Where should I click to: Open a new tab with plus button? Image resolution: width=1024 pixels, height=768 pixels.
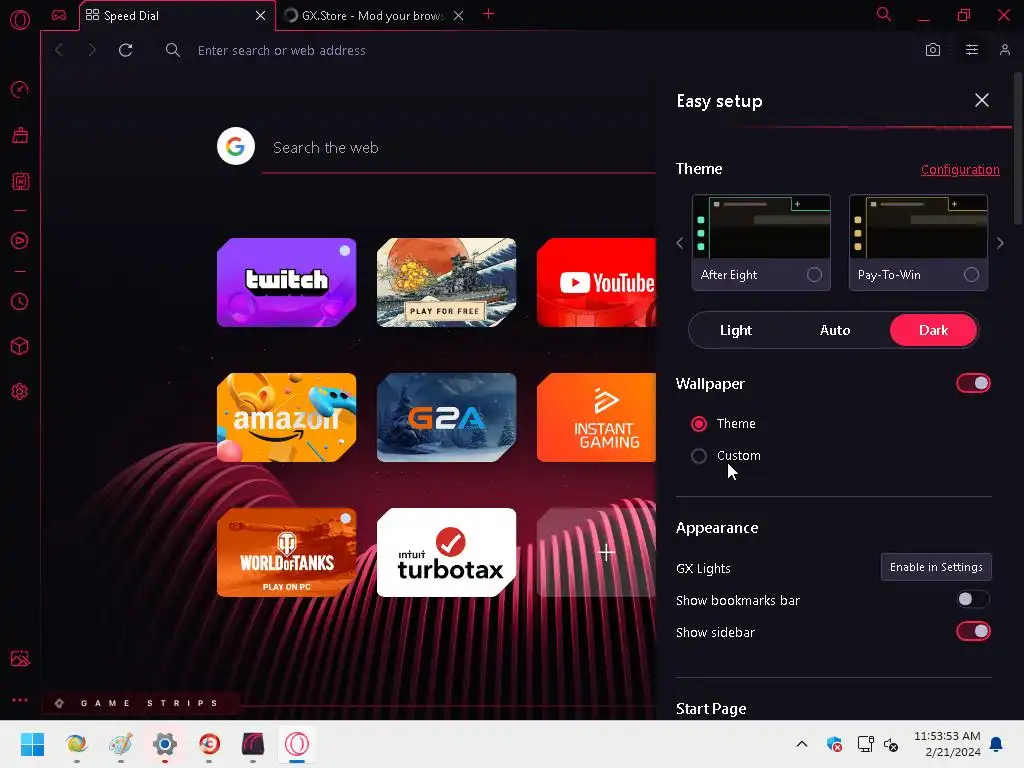click(488, 14)
